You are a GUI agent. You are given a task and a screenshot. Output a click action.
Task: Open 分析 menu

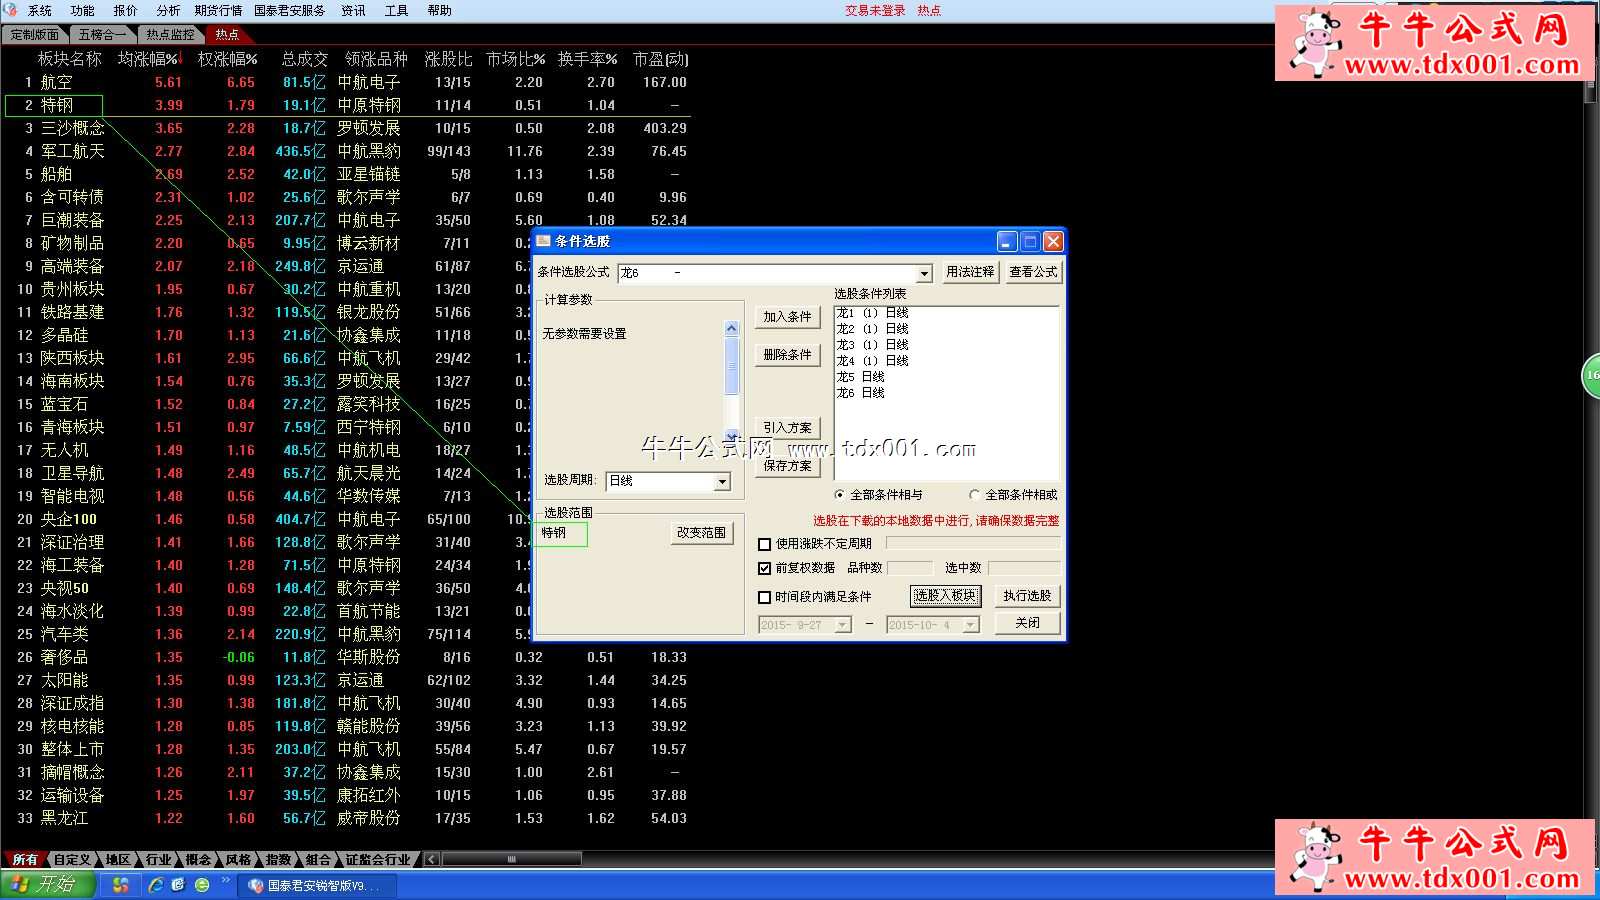click(x=169, y=11)
